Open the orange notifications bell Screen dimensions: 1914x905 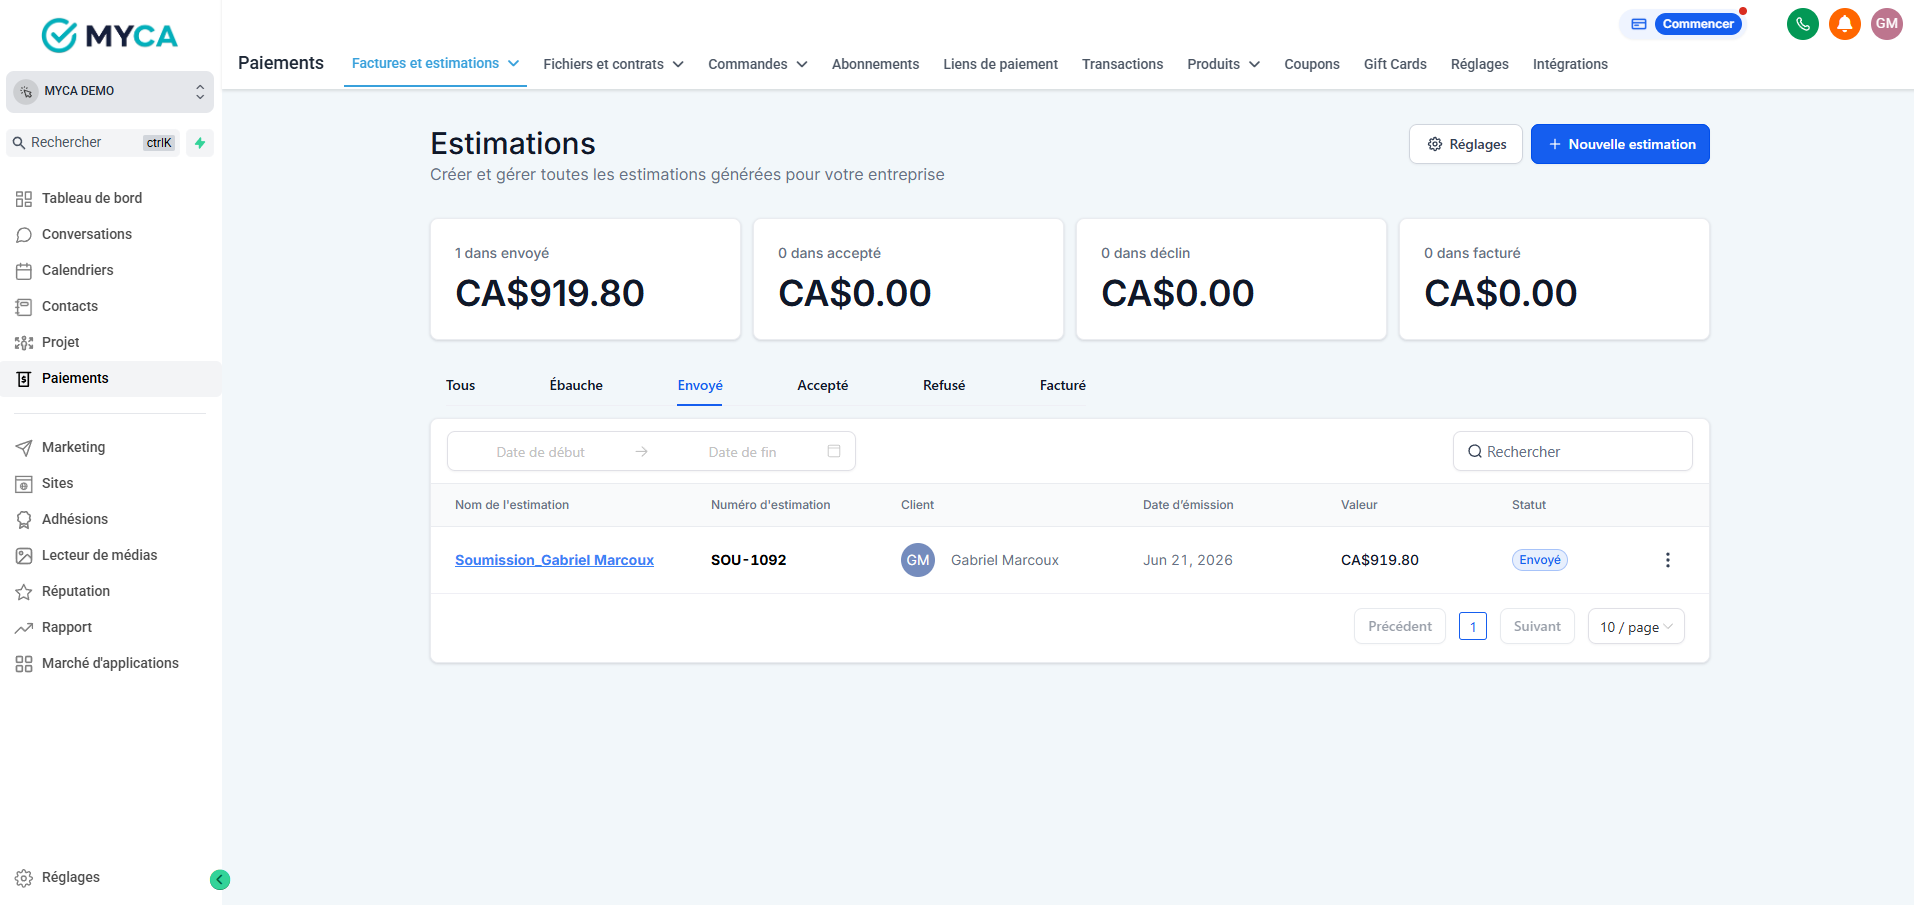coord(1844,24)
